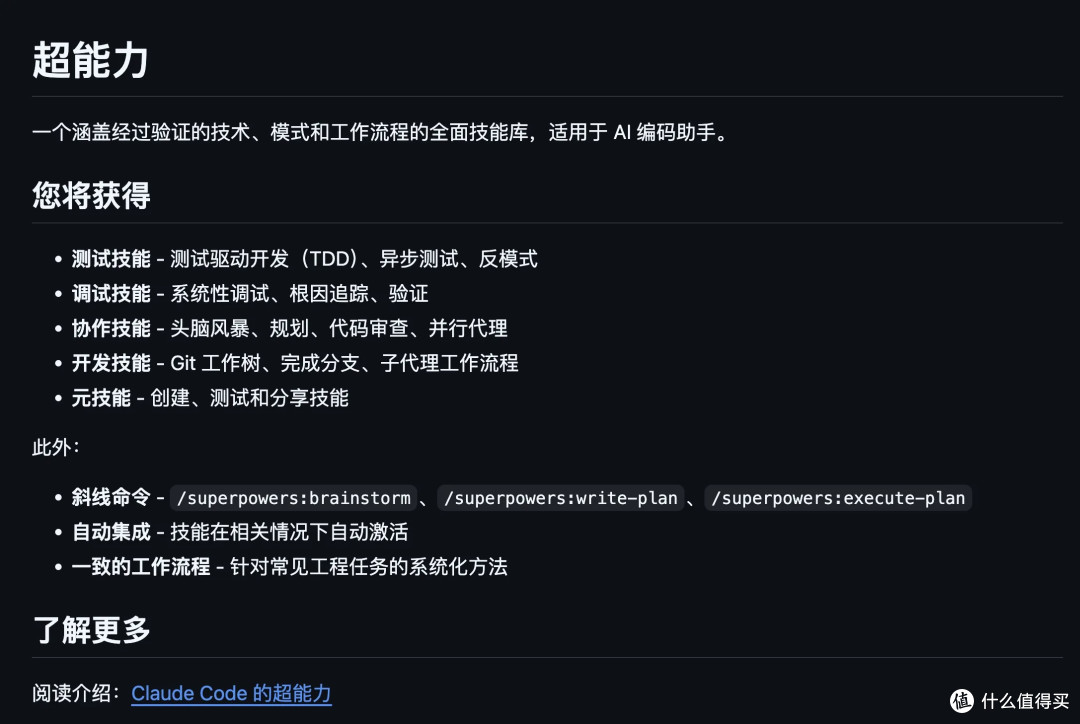Click the 什么值得买 watermark text
Screen dimensions: 1080x724
pyautogui.click(x=1025, y=701)
